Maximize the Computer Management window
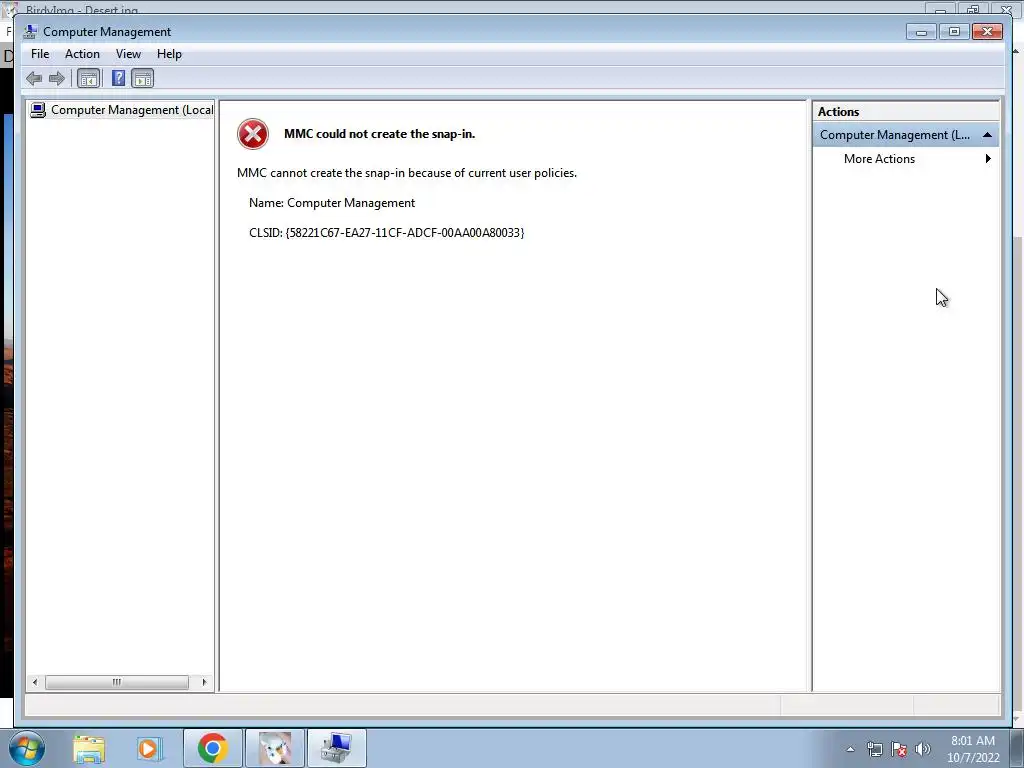The width and height of the screenshot is (1024, 768). [954, 31]
